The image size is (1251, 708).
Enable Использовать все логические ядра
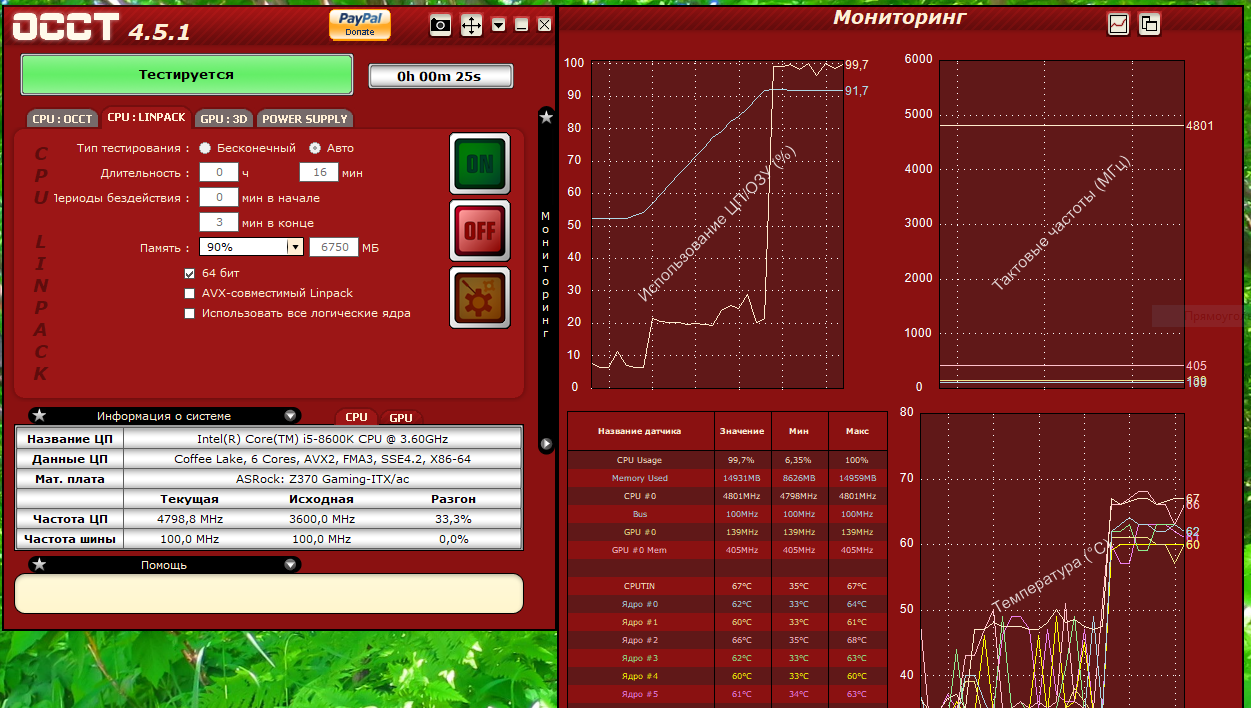click(x=190, y=313)
